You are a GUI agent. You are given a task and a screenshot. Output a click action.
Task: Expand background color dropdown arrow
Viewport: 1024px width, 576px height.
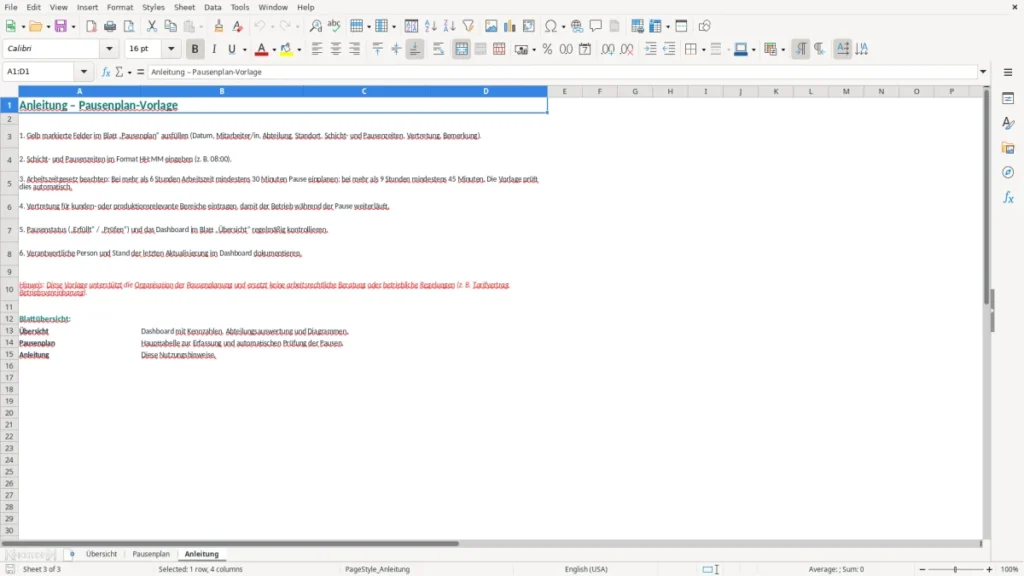[x=299, y=50]
